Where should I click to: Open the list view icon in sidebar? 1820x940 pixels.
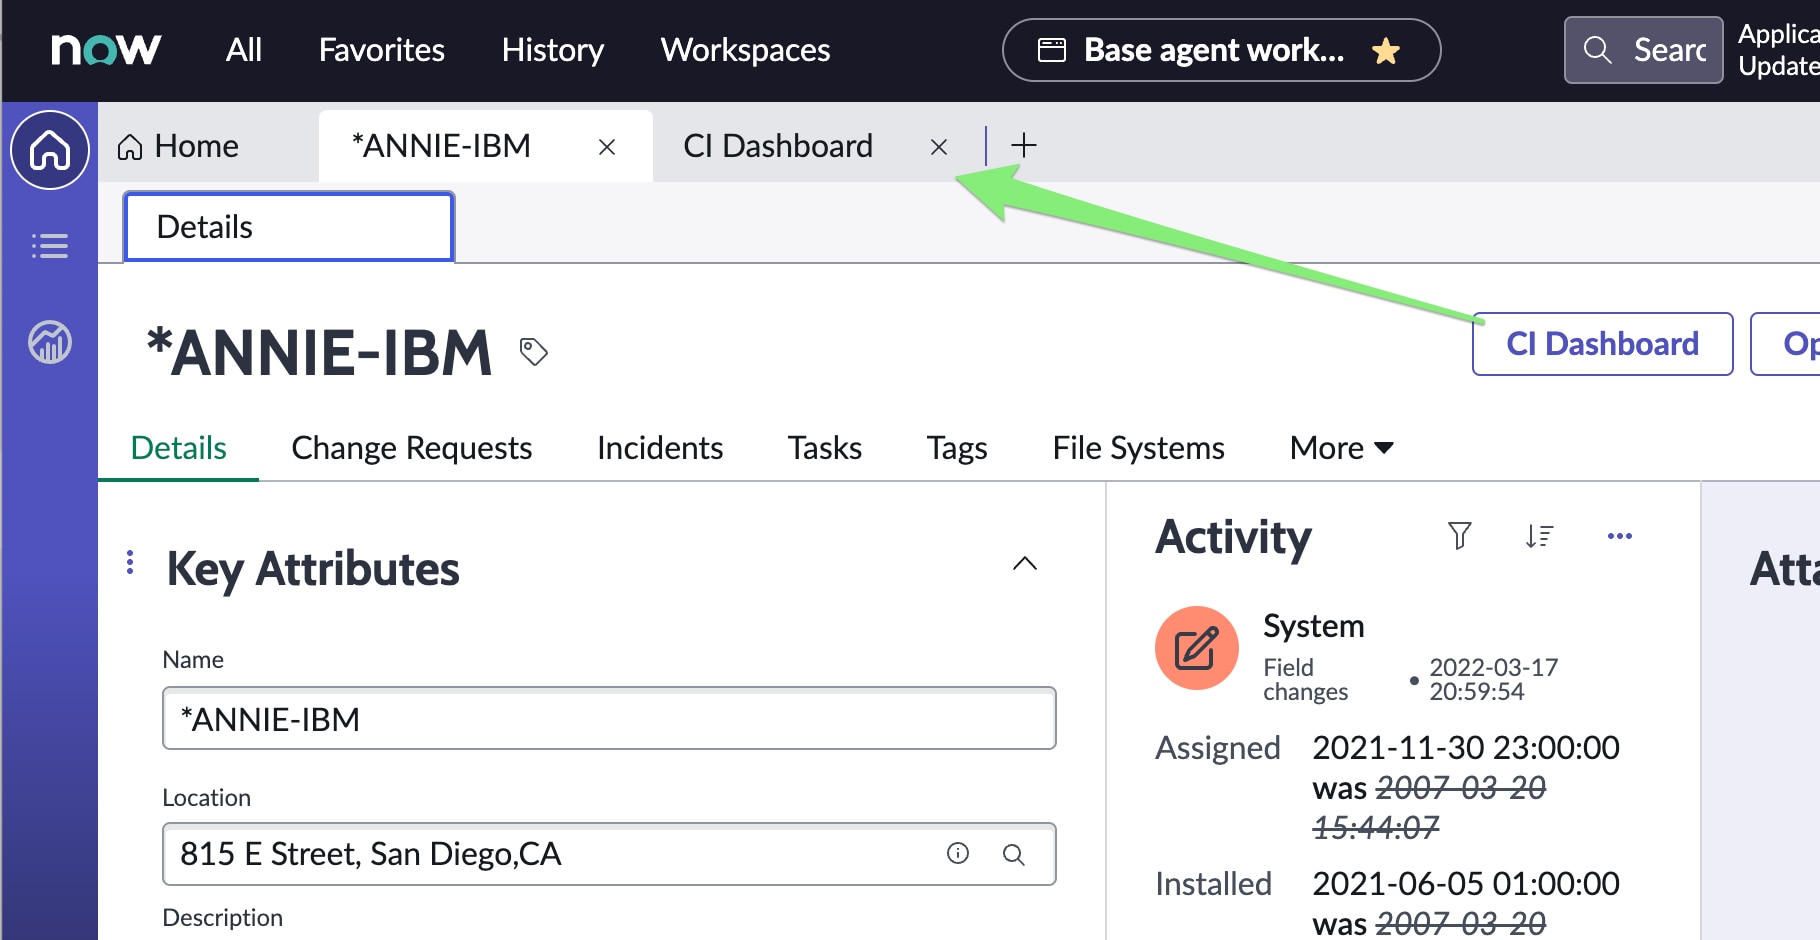point(50,246)
